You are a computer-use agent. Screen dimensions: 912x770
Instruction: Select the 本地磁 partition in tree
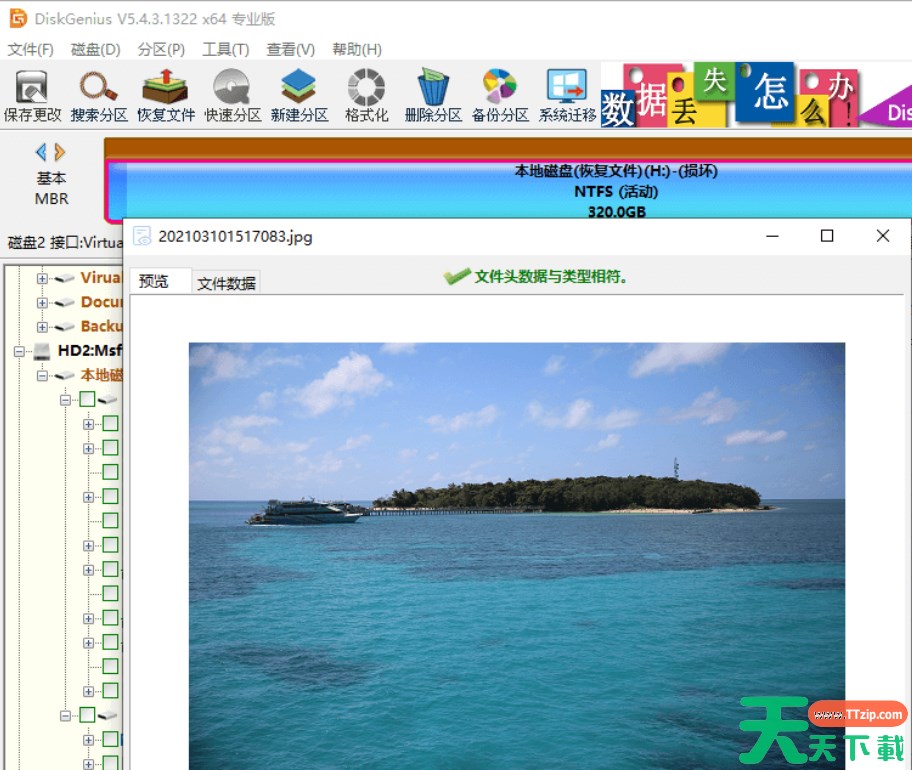(x=101, y=375)
